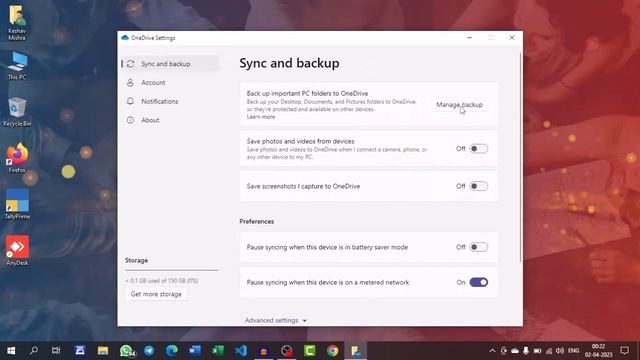
Task: Click the Manage backup button
Action: (459, 105)
